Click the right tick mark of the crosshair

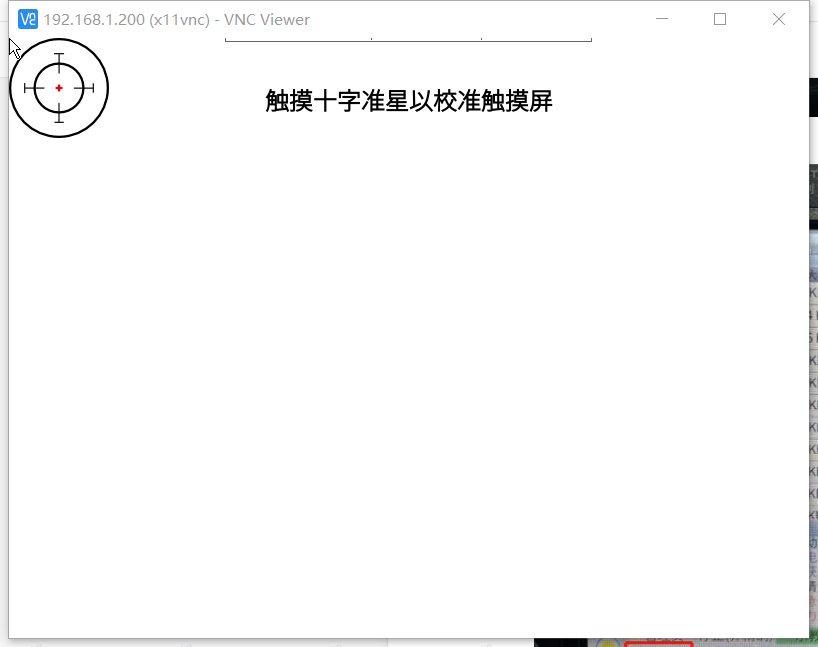pyautogui.click(x=92, y=88)
